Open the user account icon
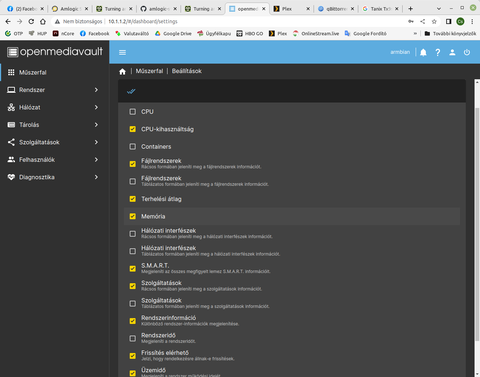Viewport: 480px width, 377px height. pyautogui.click(x=452, y=52)
